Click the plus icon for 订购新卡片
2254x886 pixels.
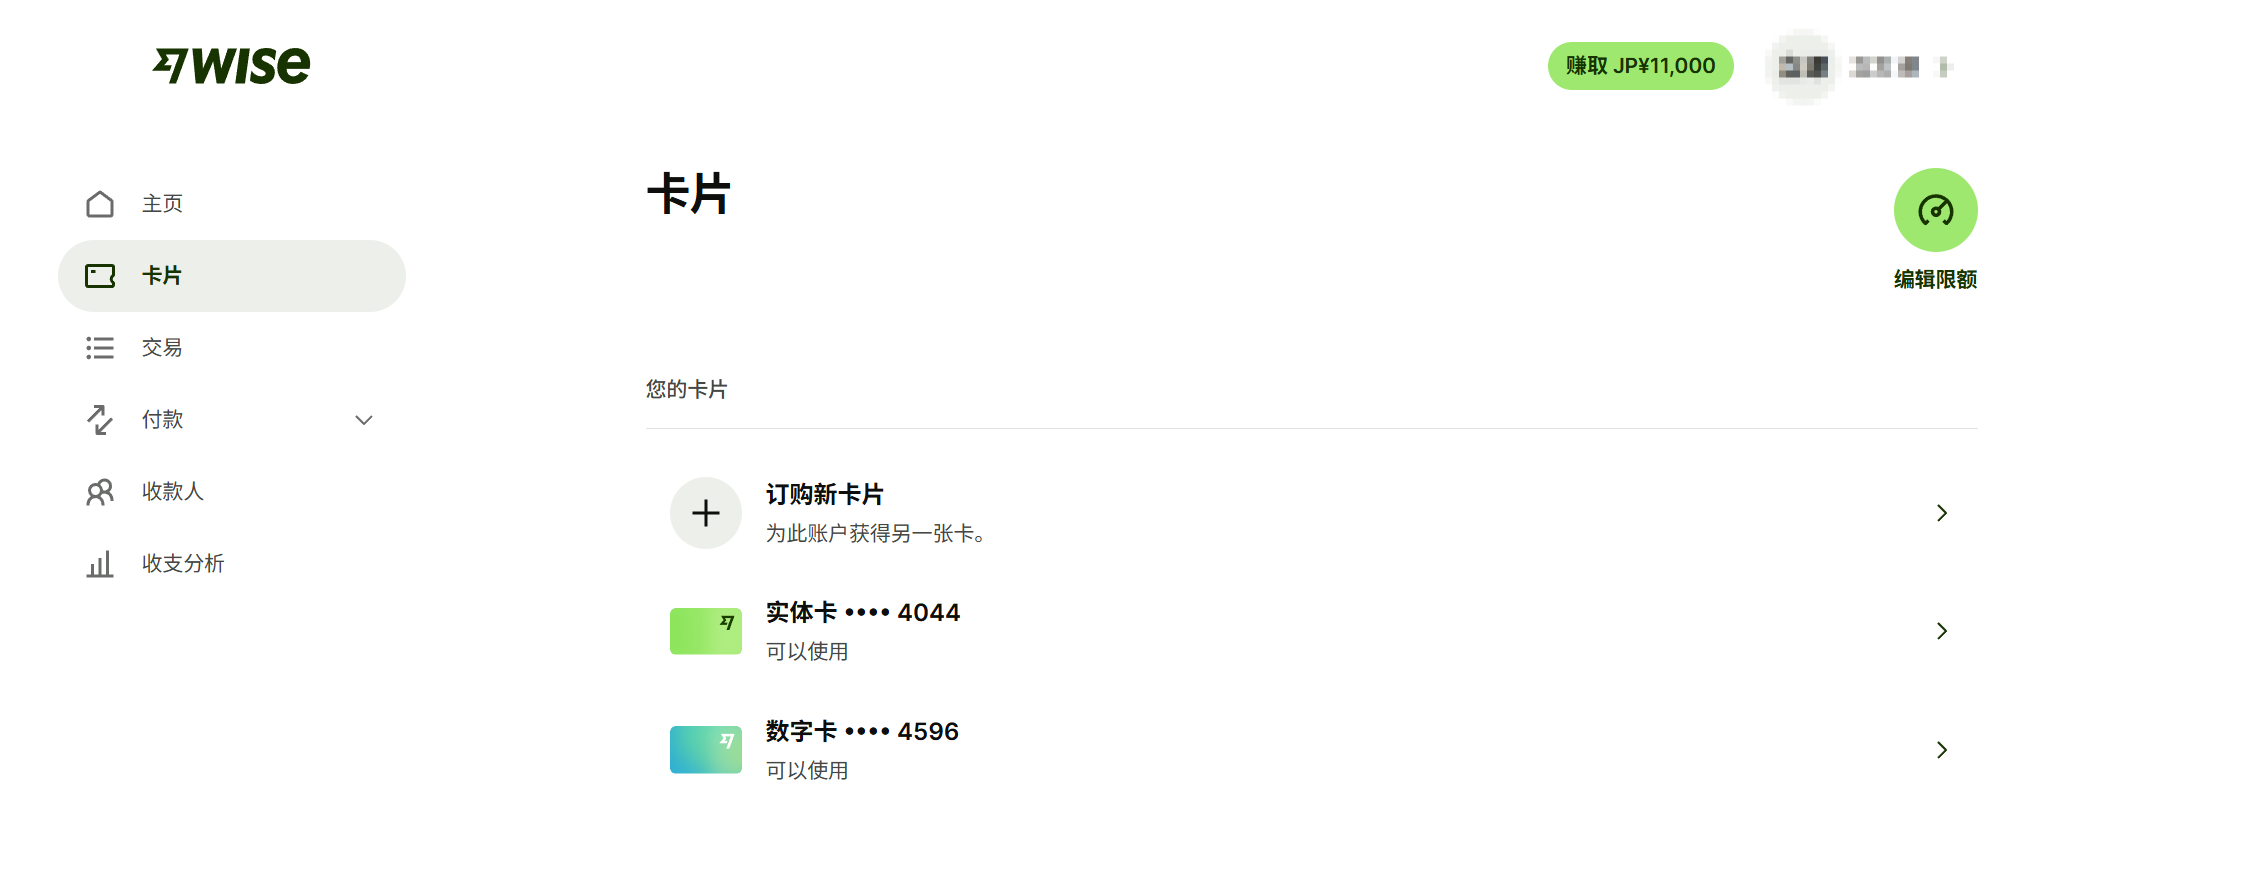pyautogui.click(x=706, y=513)
